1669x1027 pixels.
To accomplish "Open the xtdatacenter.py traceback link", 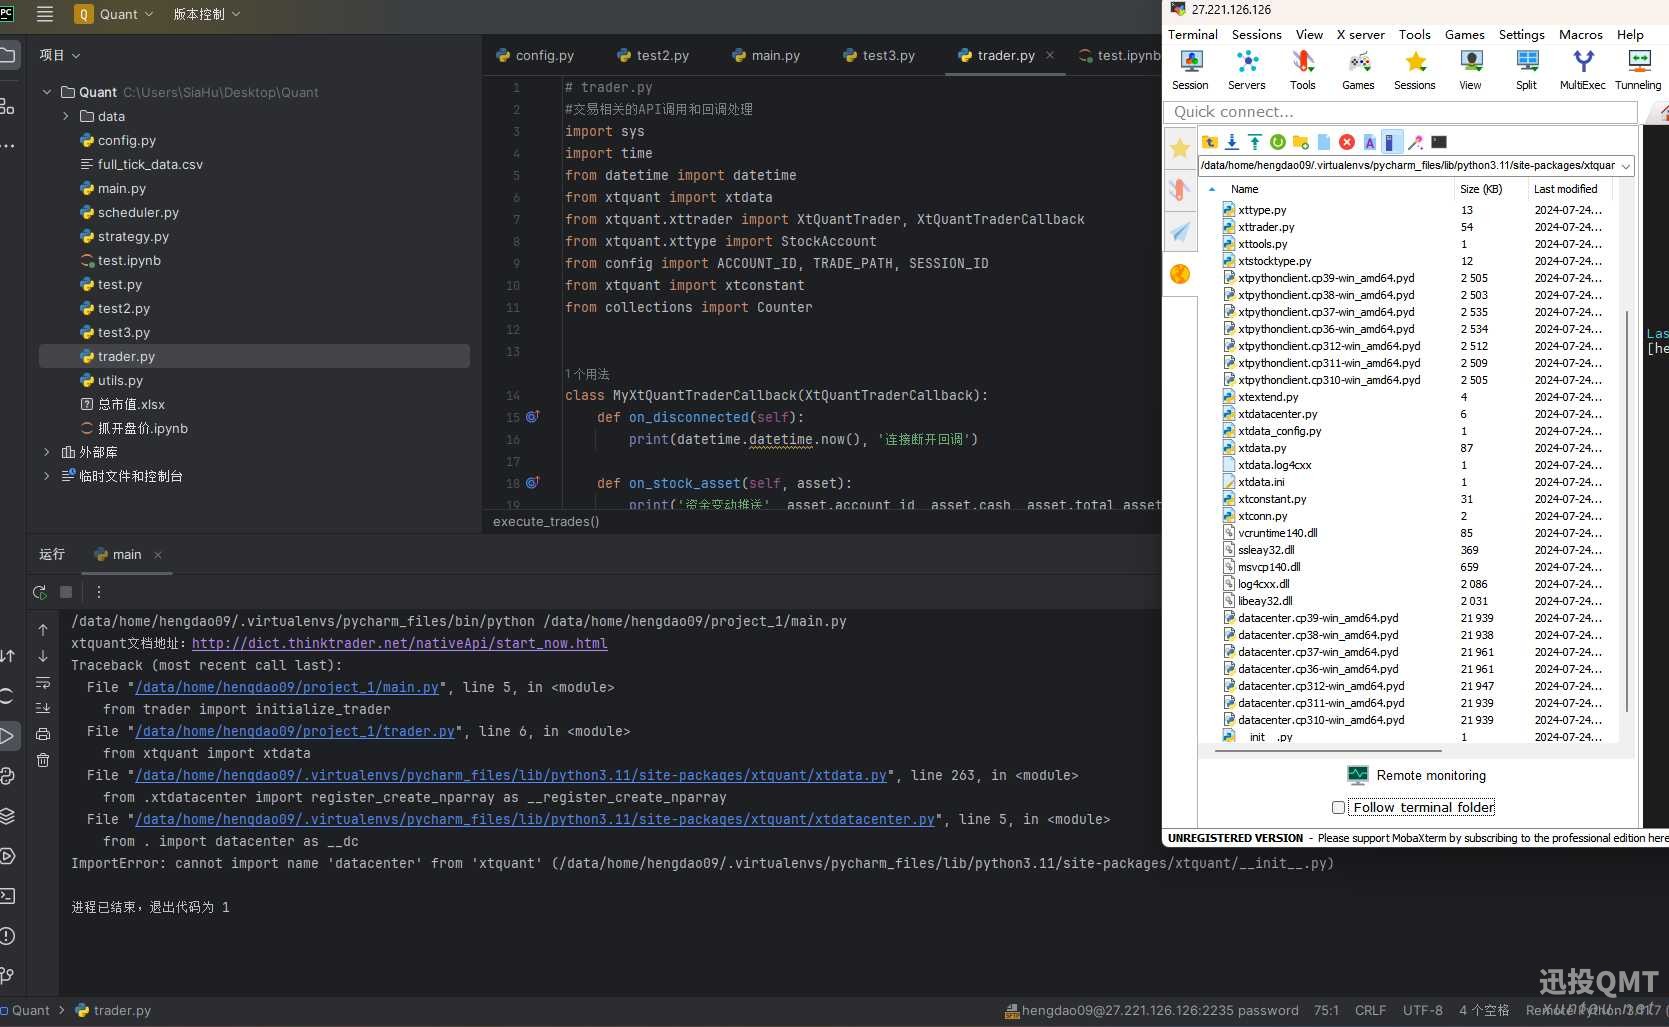I will click(x=536, y=819).
